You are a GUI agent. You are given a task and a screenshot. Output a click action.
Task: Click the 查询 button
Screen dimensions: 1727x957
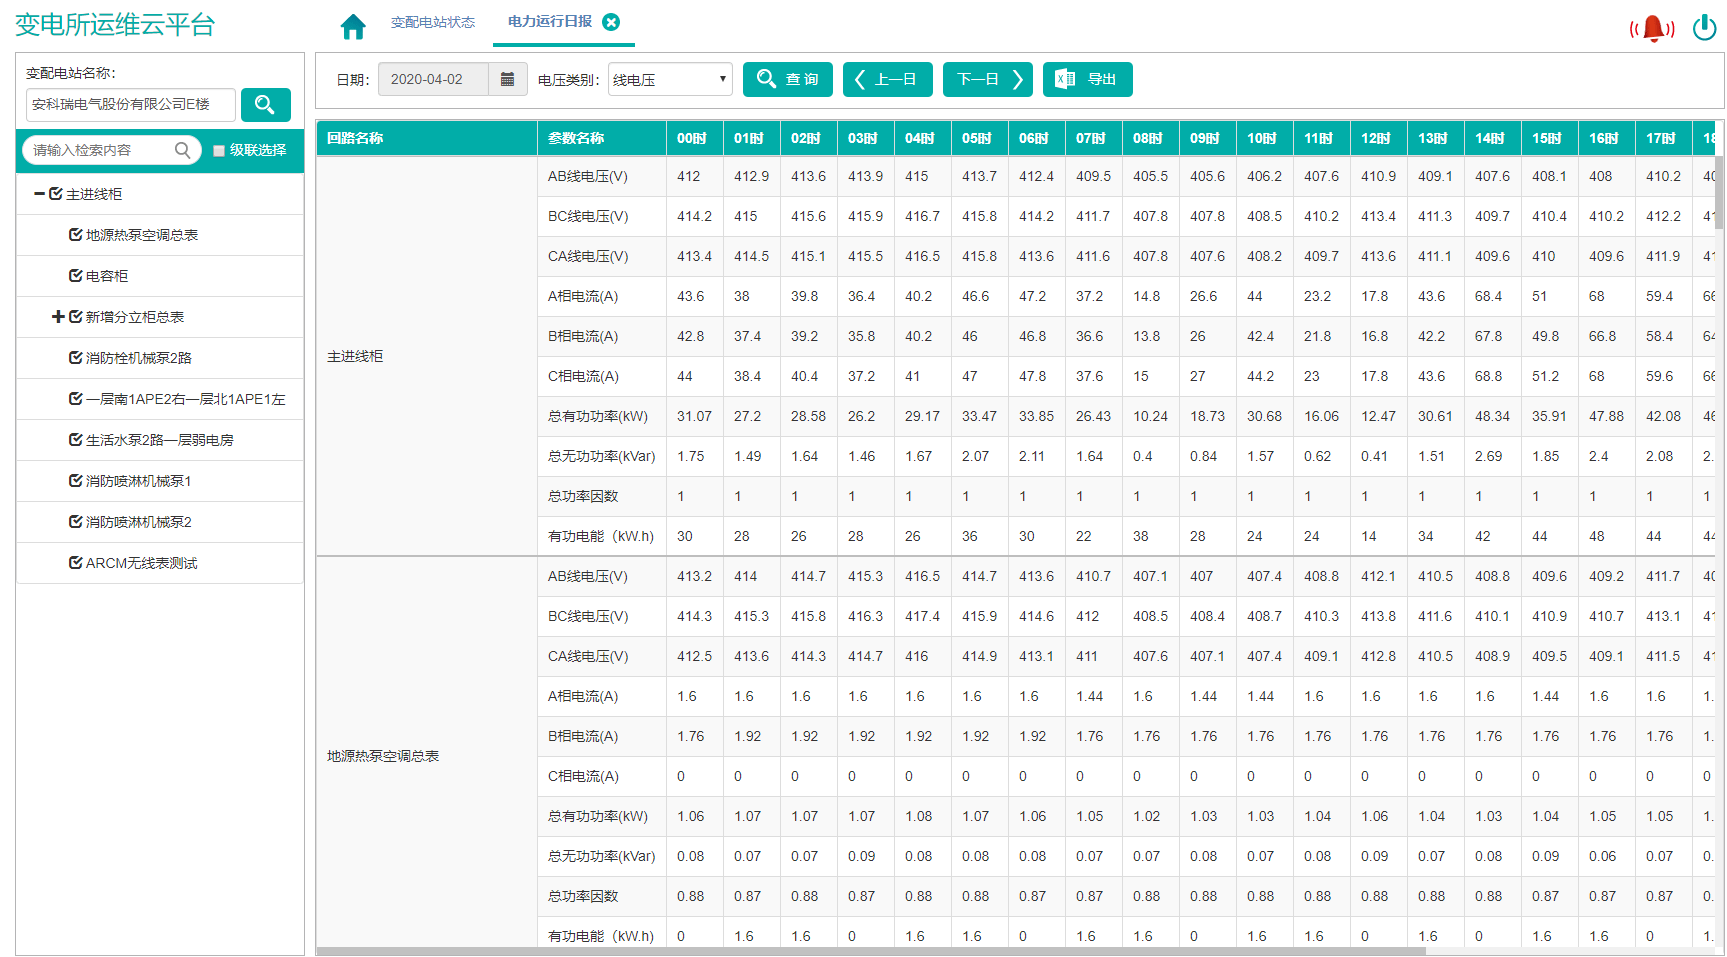(x=788, y=79)
